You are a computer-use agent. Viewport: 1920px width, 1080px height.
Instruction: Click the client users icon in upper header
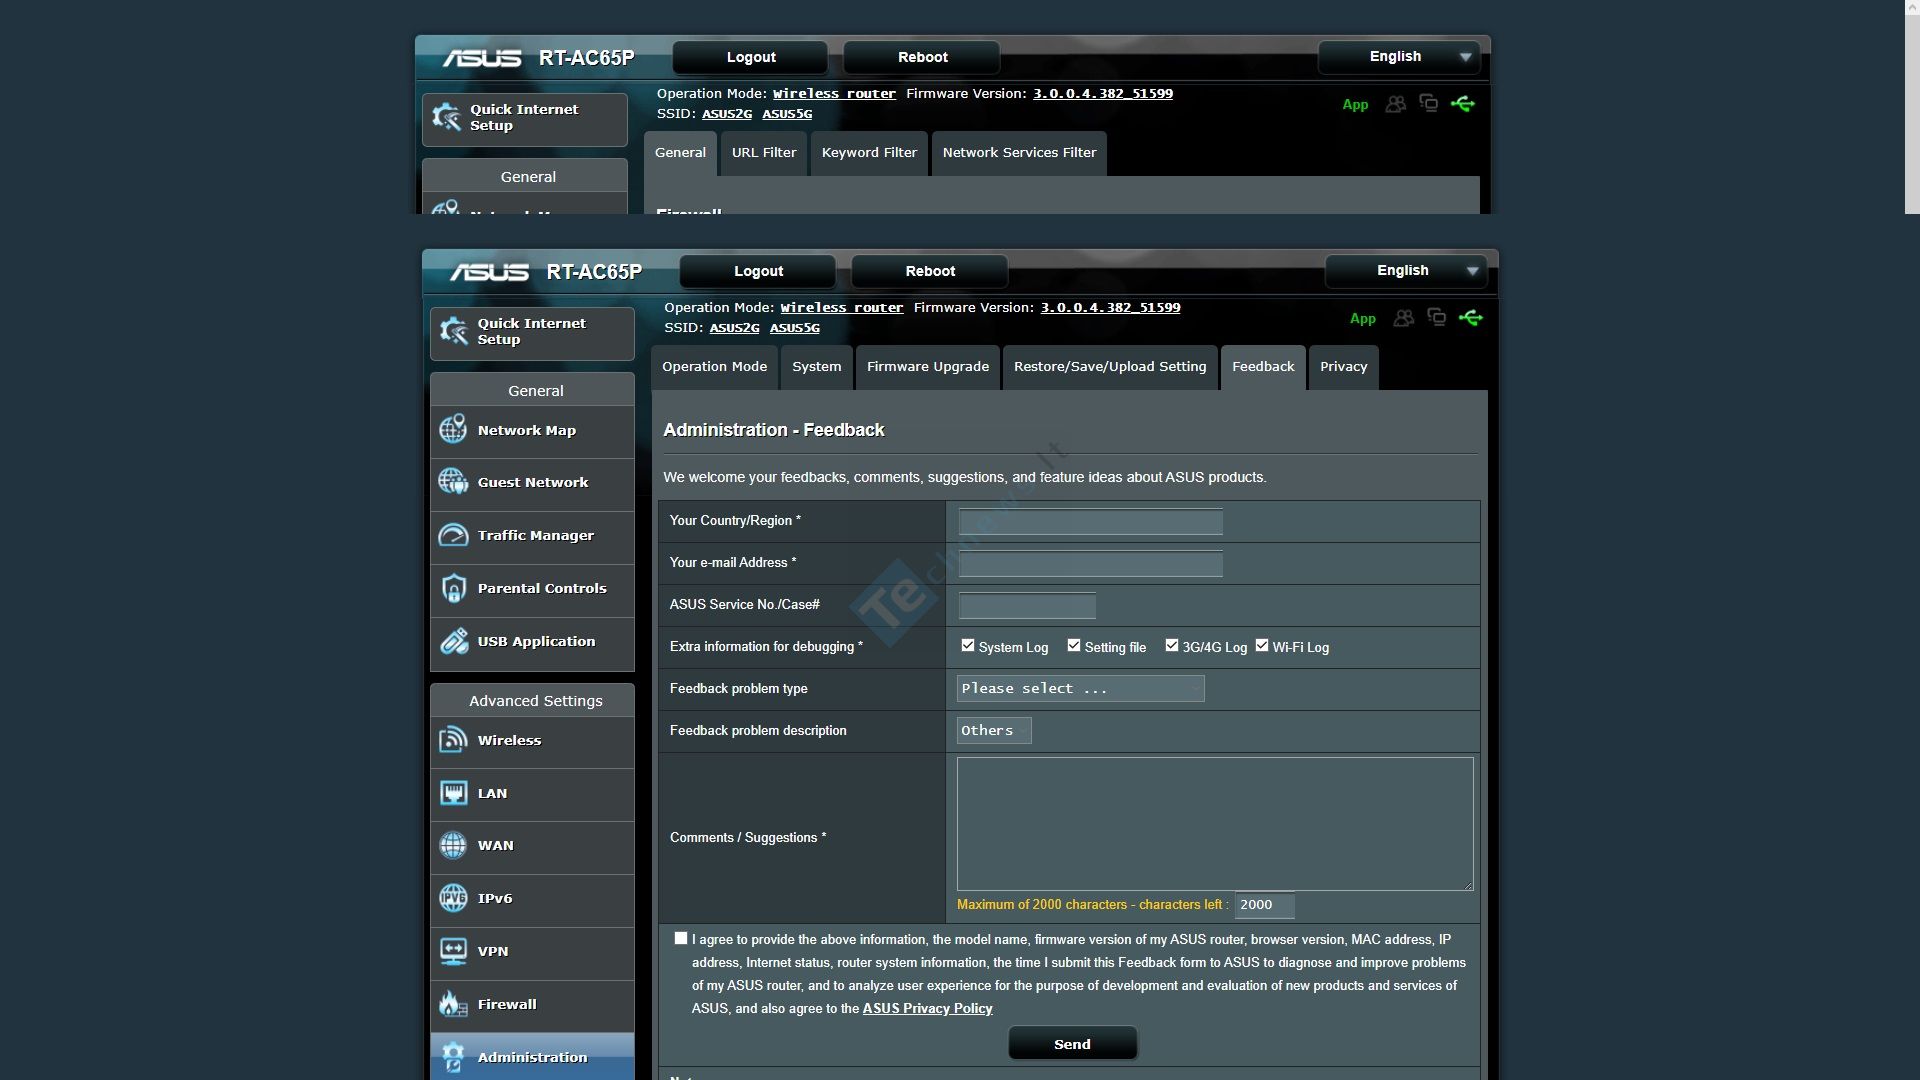pos(1396,104)
